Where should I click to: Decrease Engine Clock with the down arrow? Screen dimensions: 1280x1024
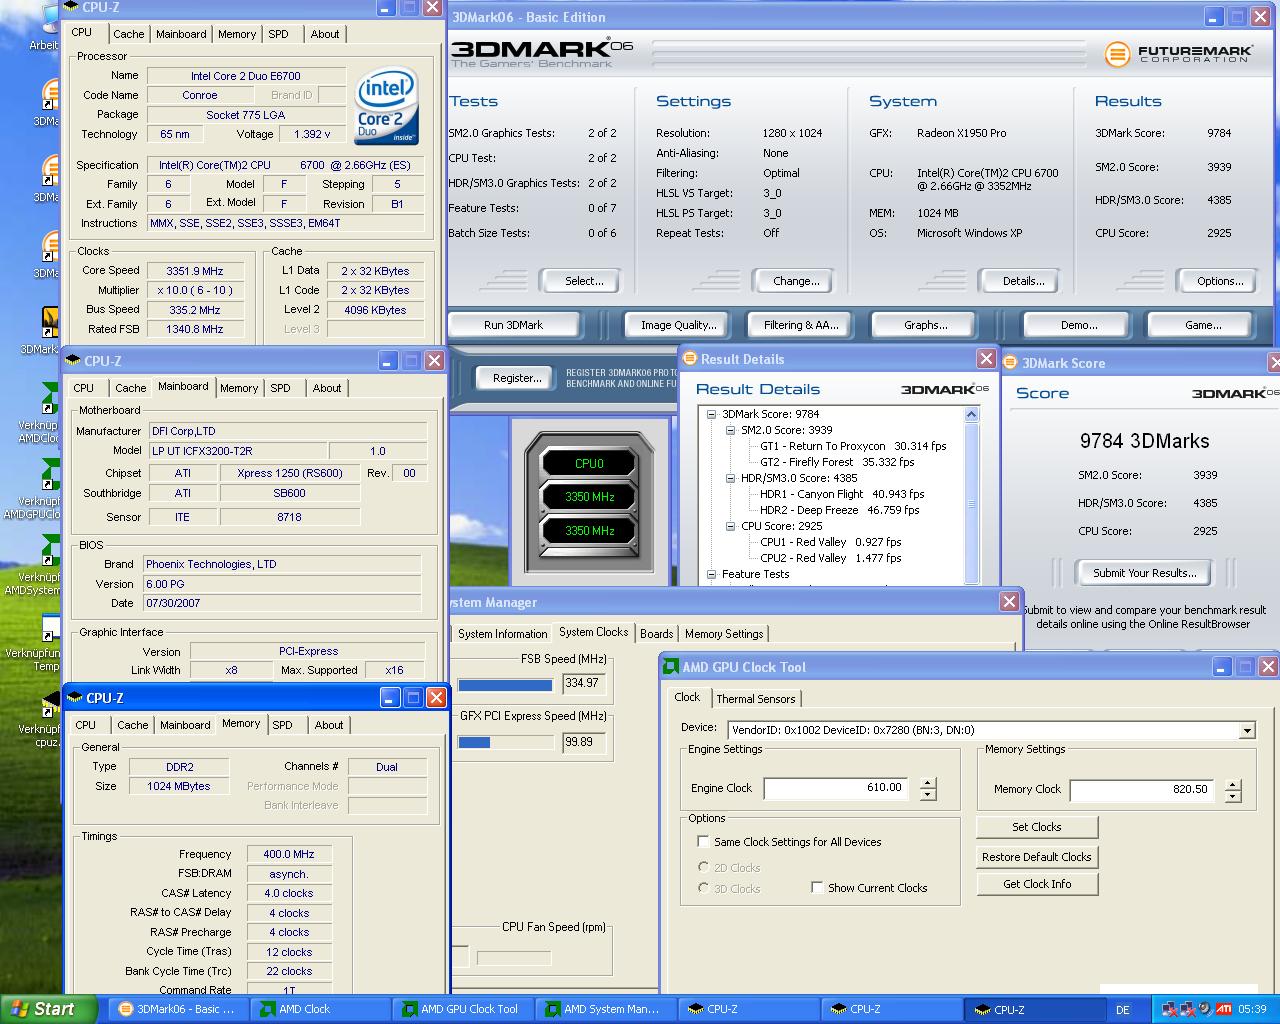928,795
